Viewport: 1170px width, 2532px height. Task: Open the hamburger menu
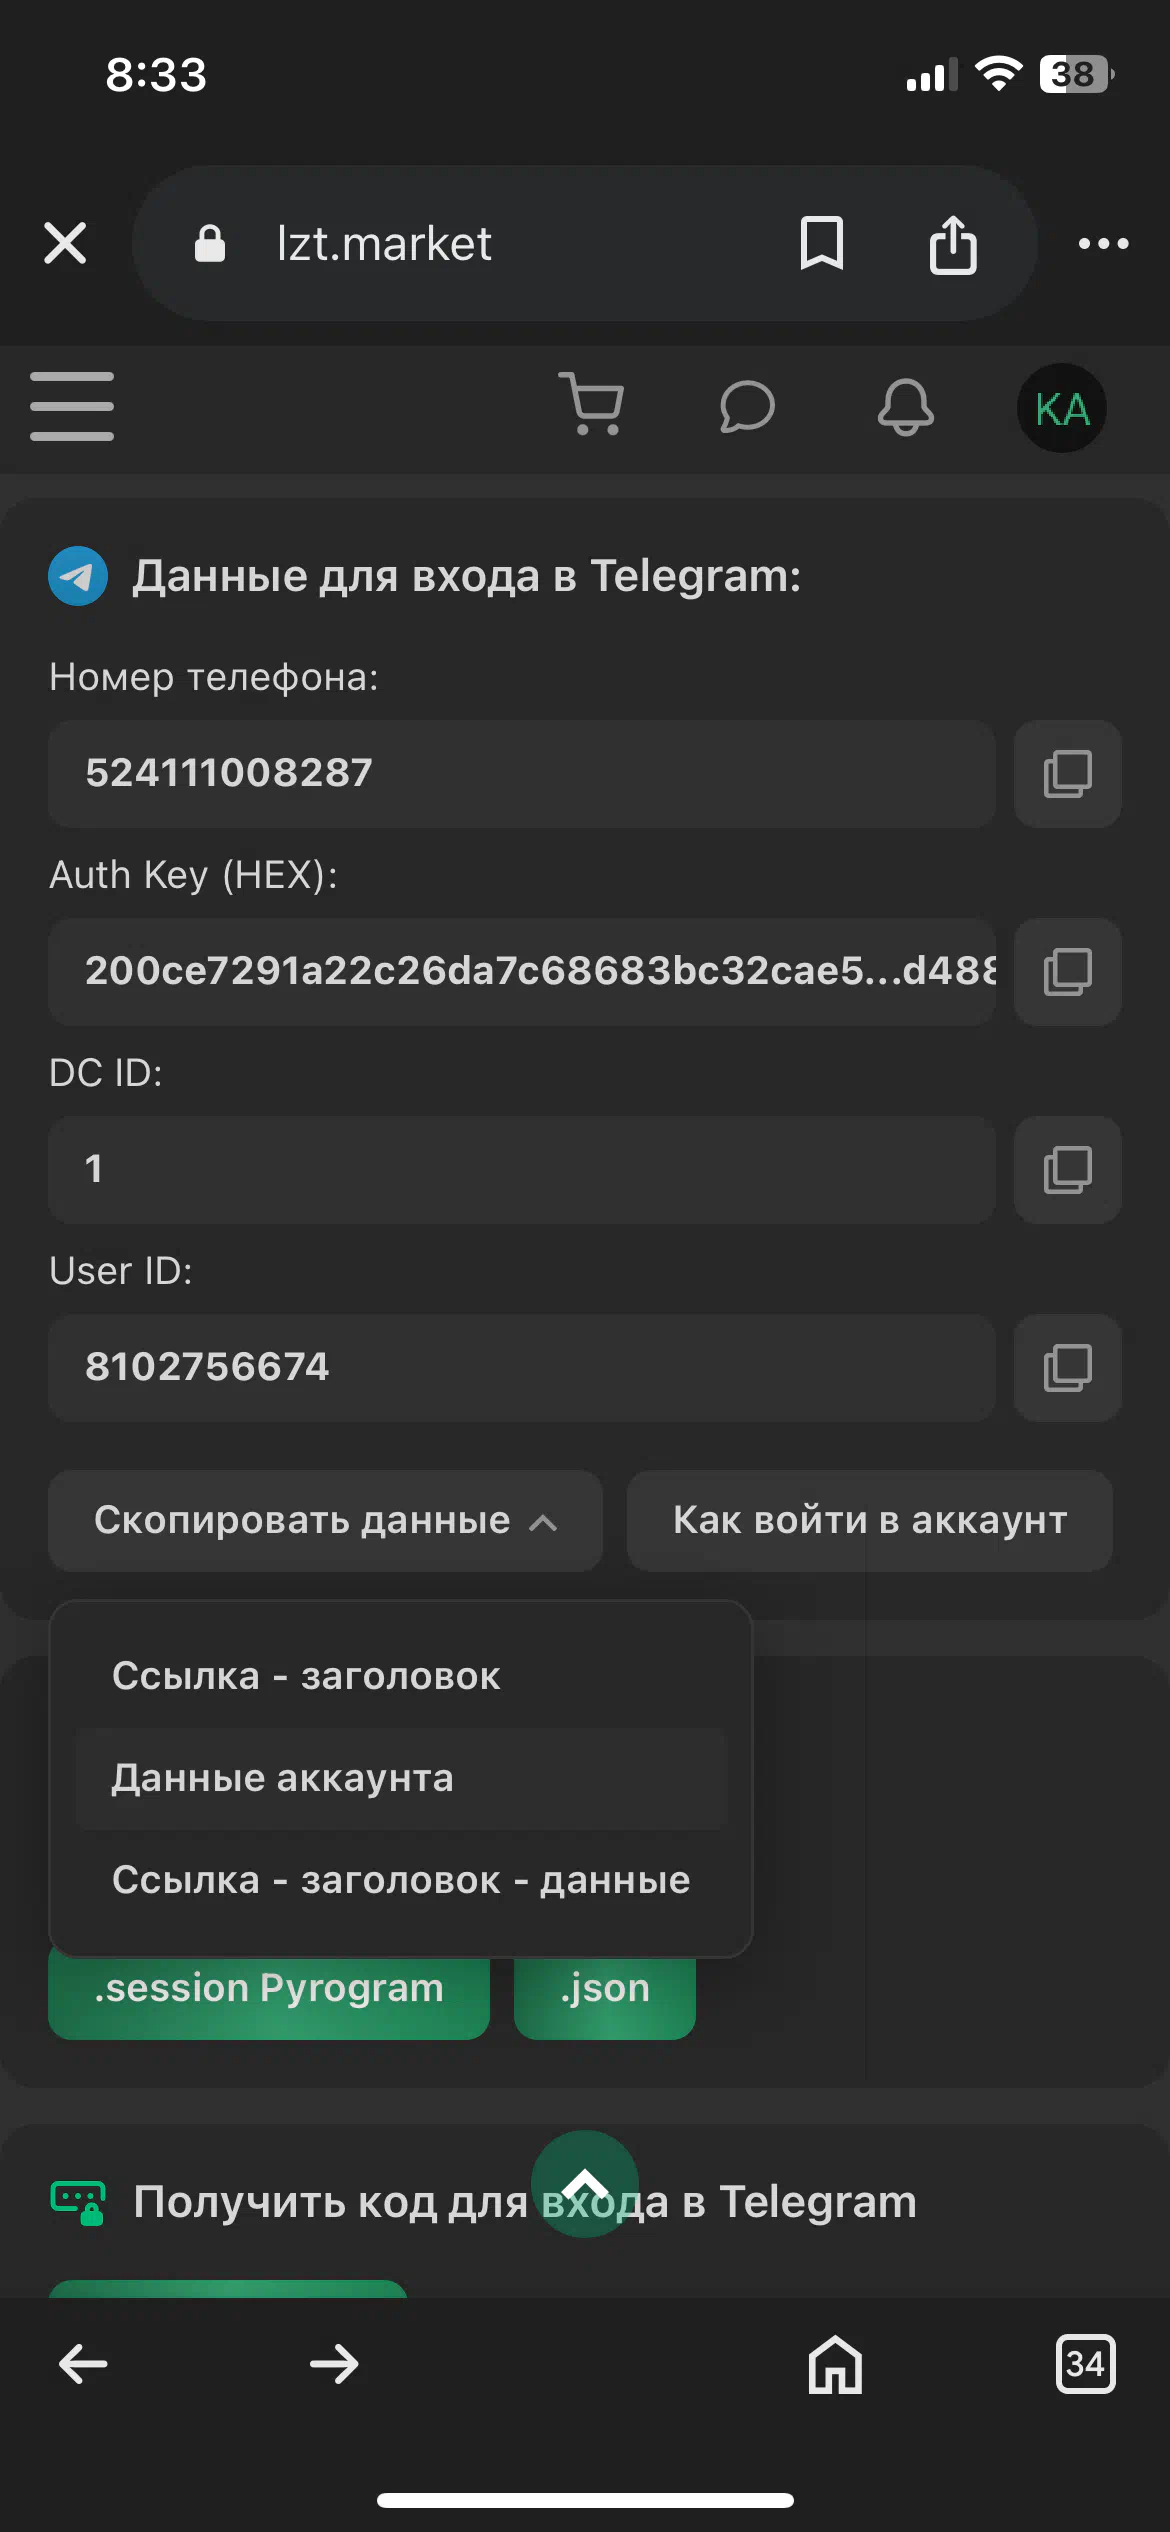tap(72, 406)
